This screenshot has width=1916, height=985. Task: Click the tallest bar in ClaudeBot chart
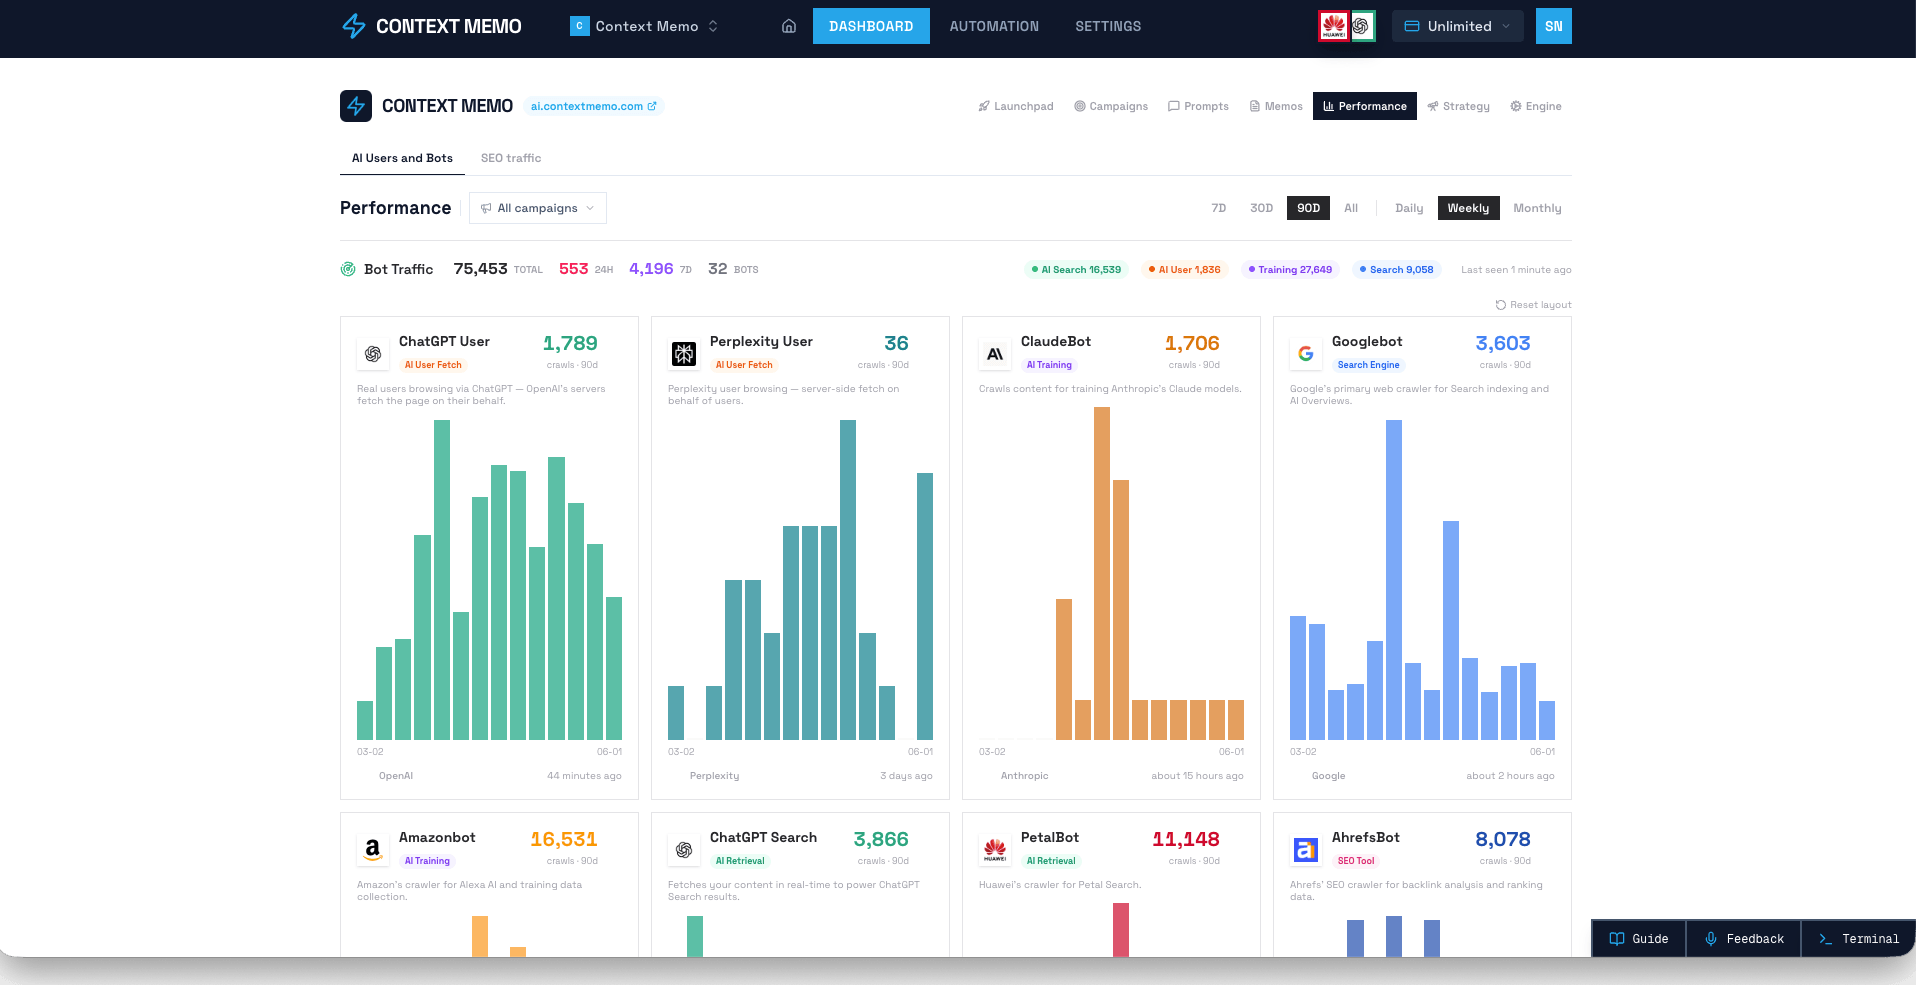pyautogui.click(x=1102, y=574)
